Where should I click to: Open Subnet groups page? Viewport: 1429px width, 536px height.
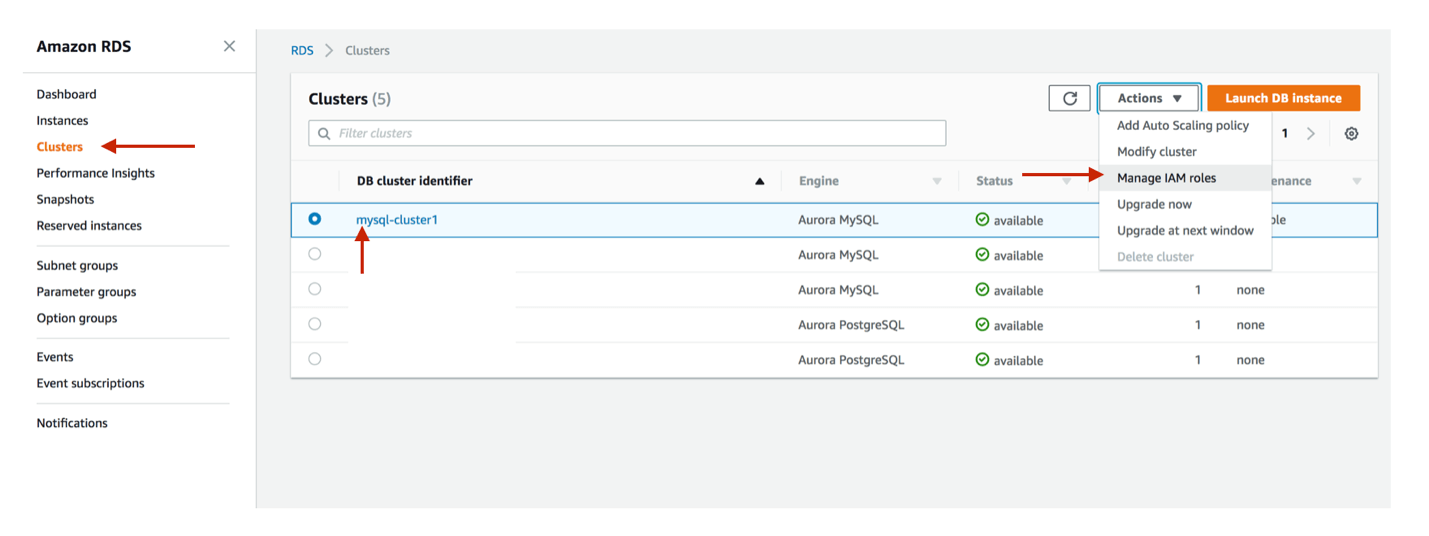point(77,265)
